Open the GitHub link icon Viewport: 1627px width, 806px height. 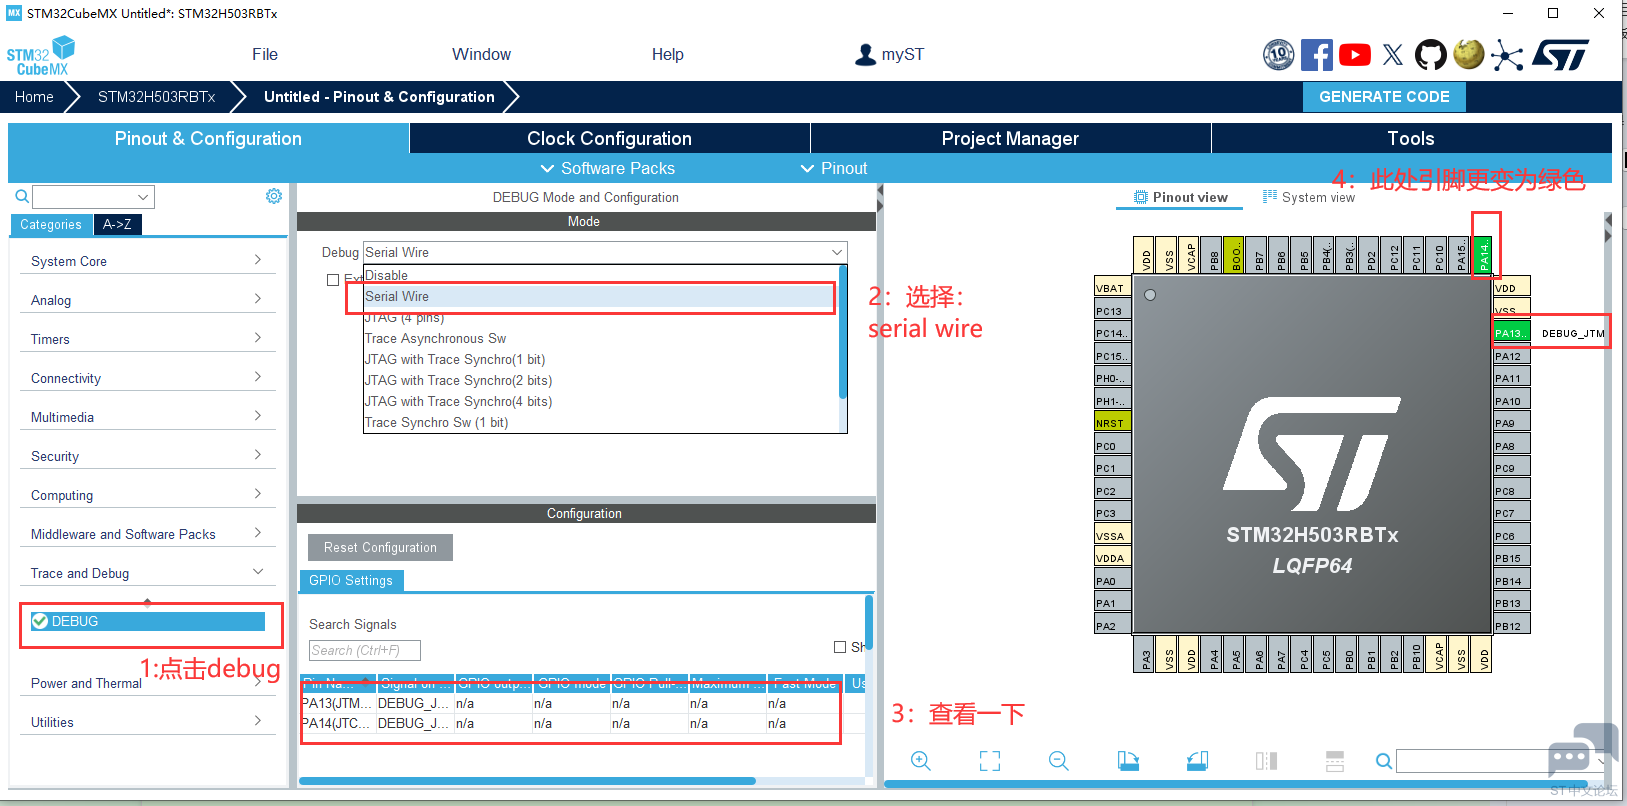(1431, 55)
